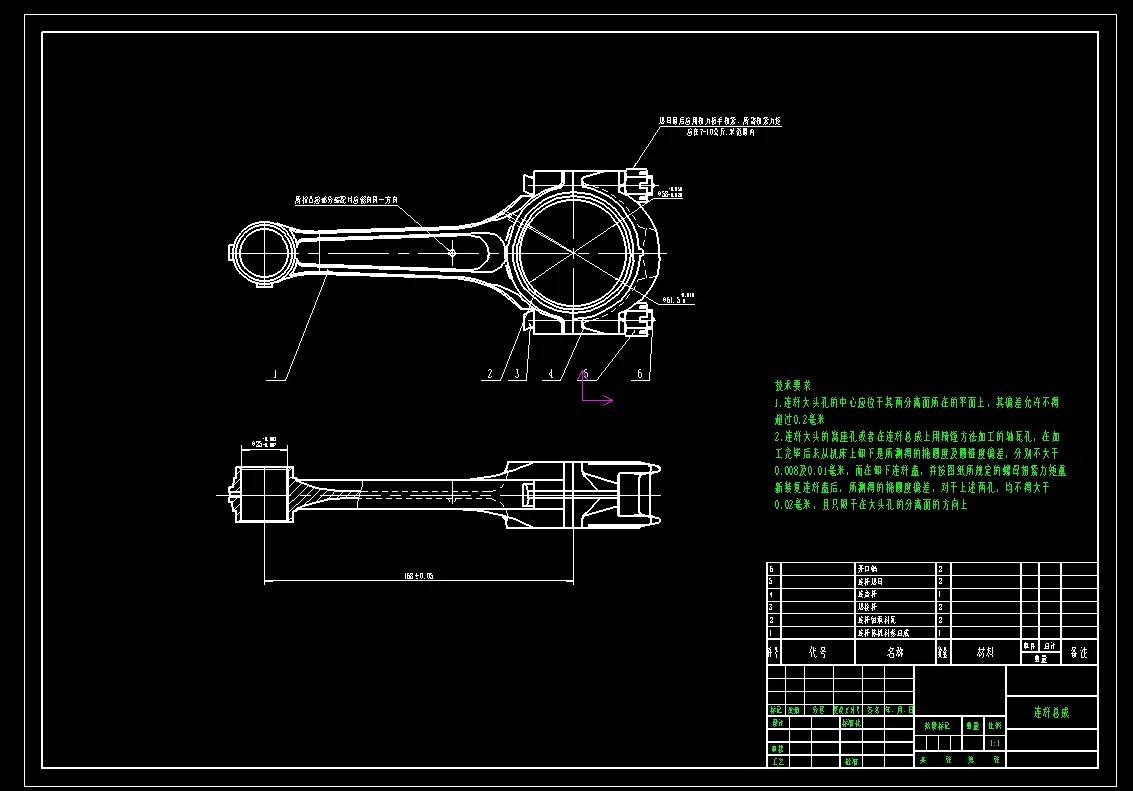
Task: Select balloon number 6 leader label
Action: 639,374
